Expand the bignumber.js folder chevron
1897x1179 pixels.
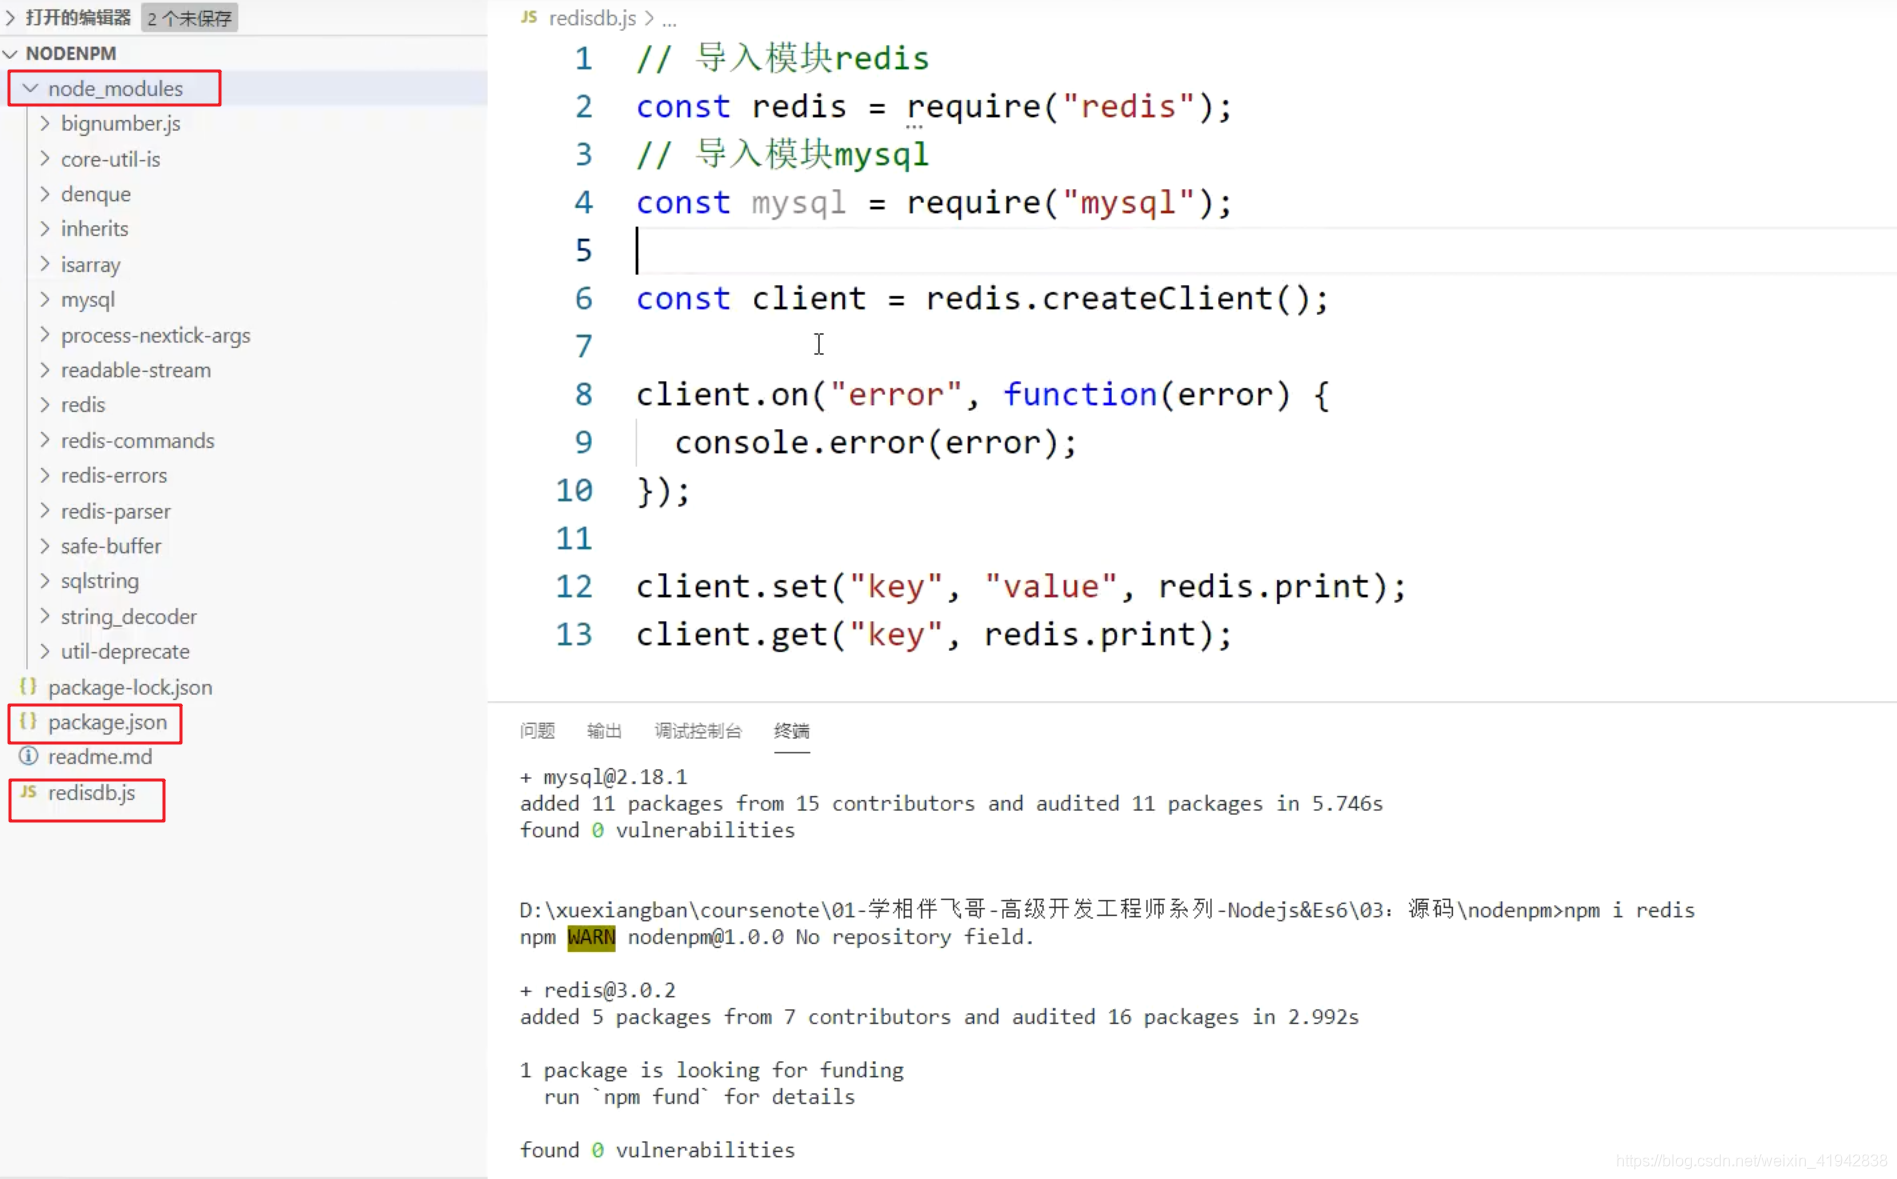point(45,123)
